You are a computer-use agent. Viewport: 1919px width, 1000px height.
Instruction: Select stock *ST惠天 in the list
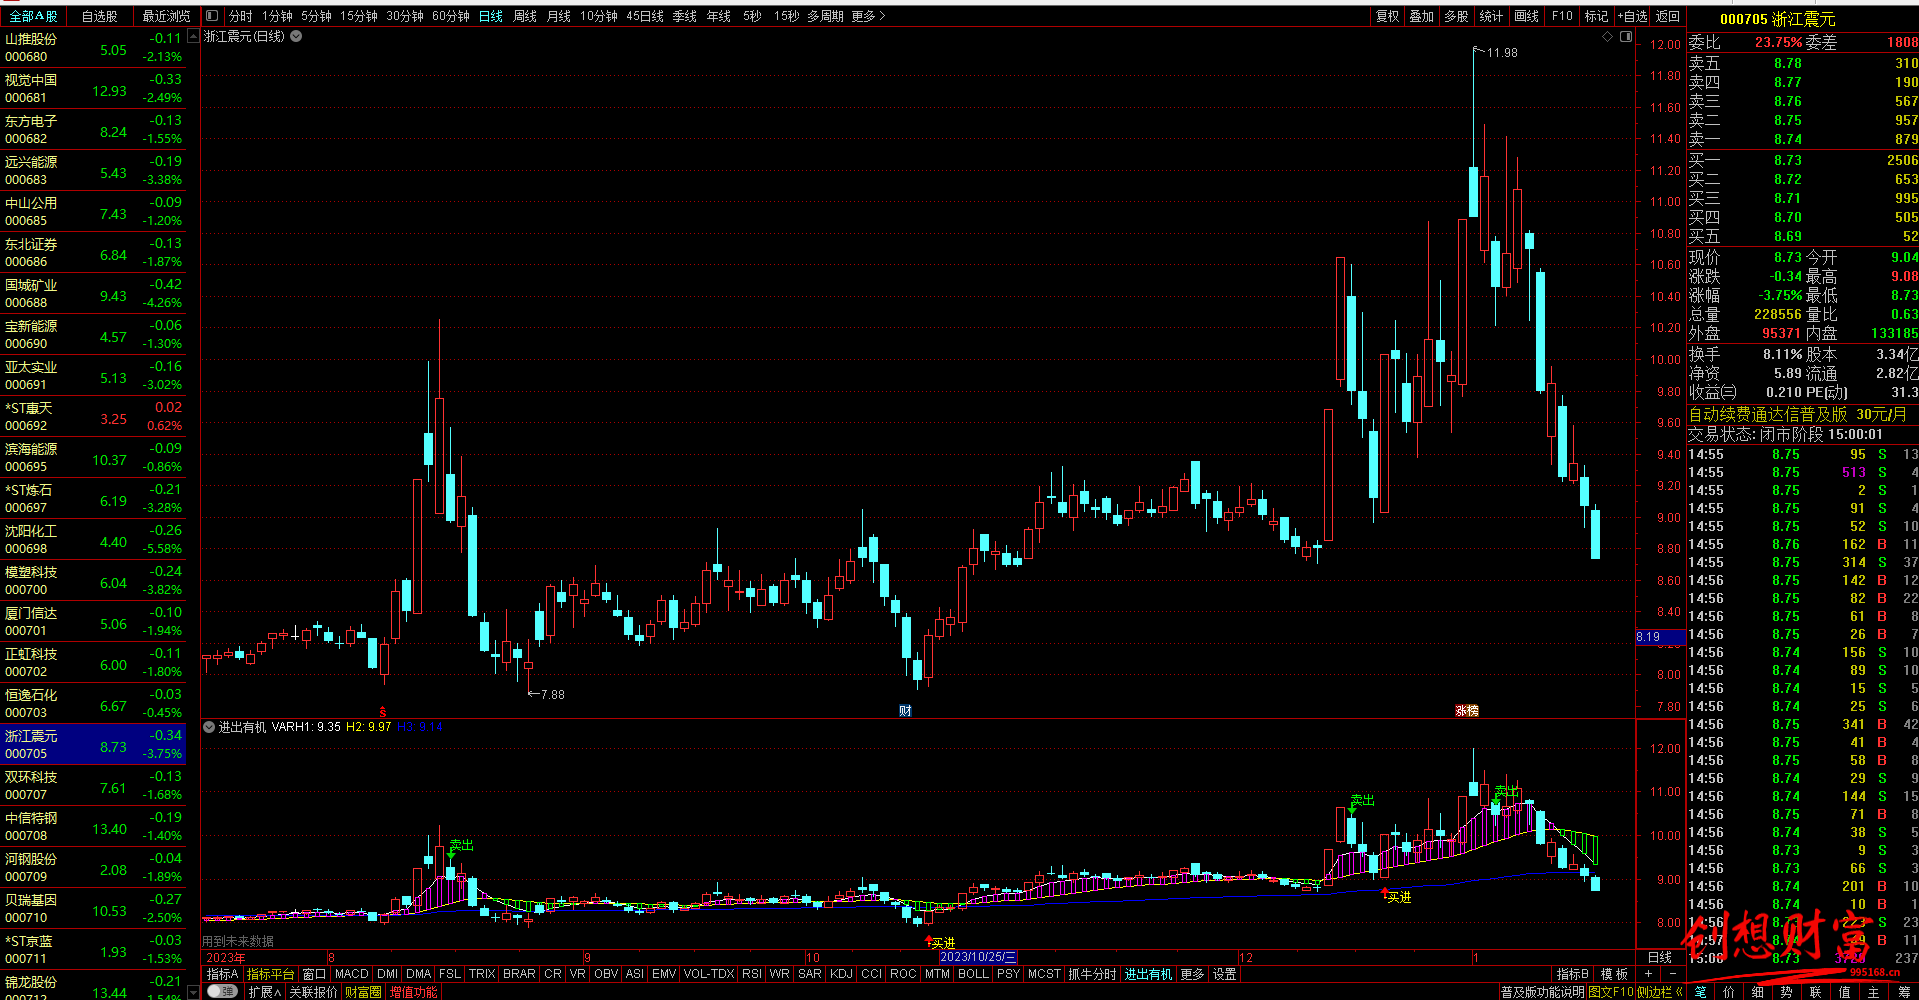pyautogui.click(x=93, y=416)
